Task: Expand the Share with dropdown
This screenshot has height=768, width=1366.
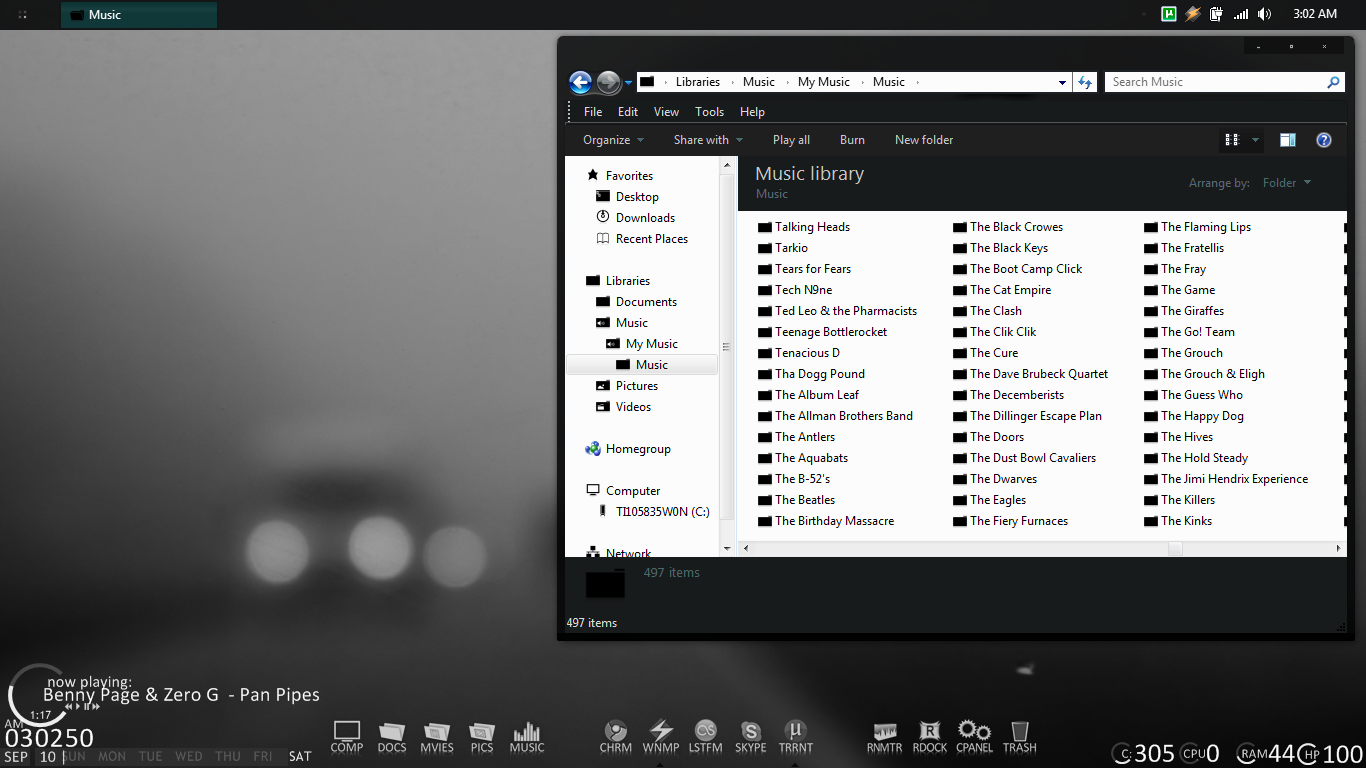Action: (x=708, y=140)
